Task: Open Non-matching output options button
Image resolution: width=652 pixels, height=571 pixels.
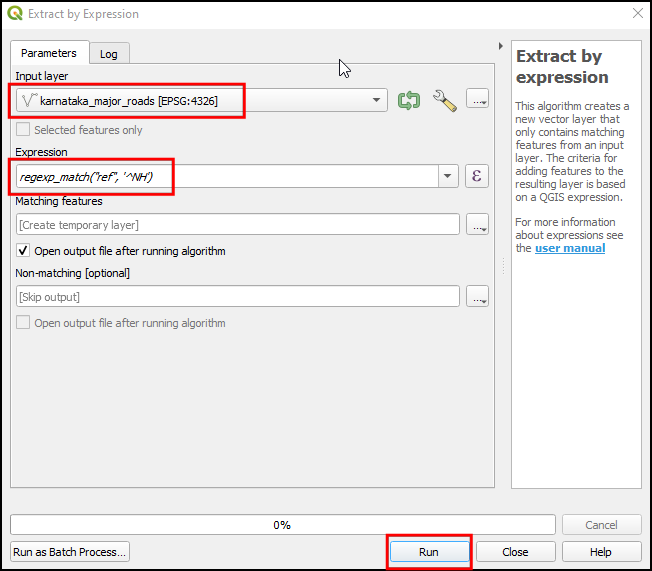Action: (477, 296)
